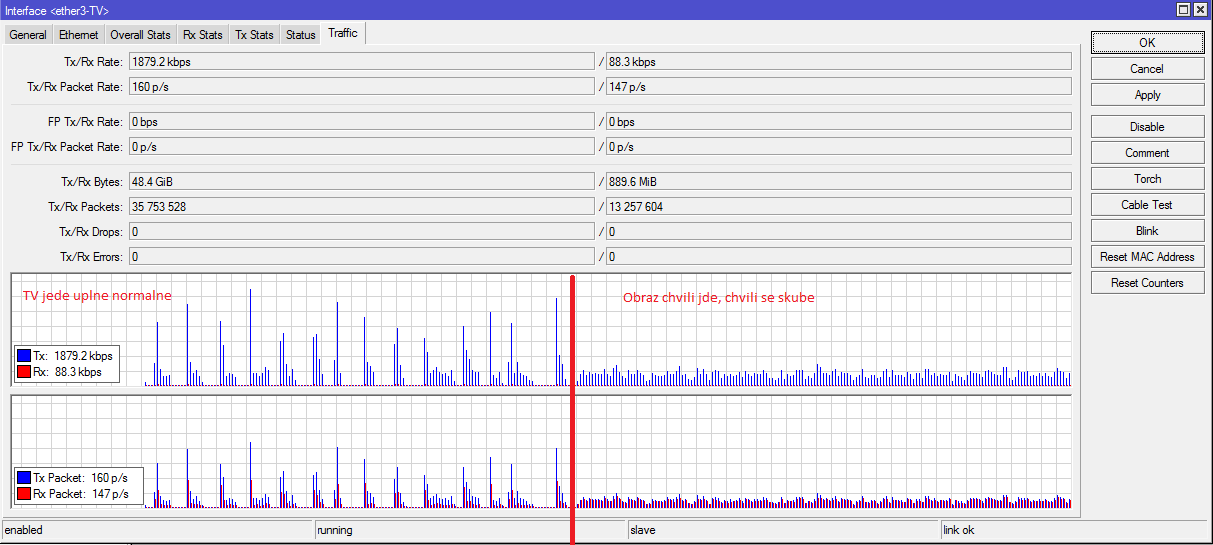Show the Tx Stats tab
This screenshot has height=545, width=1213.
tap(254, 35)
